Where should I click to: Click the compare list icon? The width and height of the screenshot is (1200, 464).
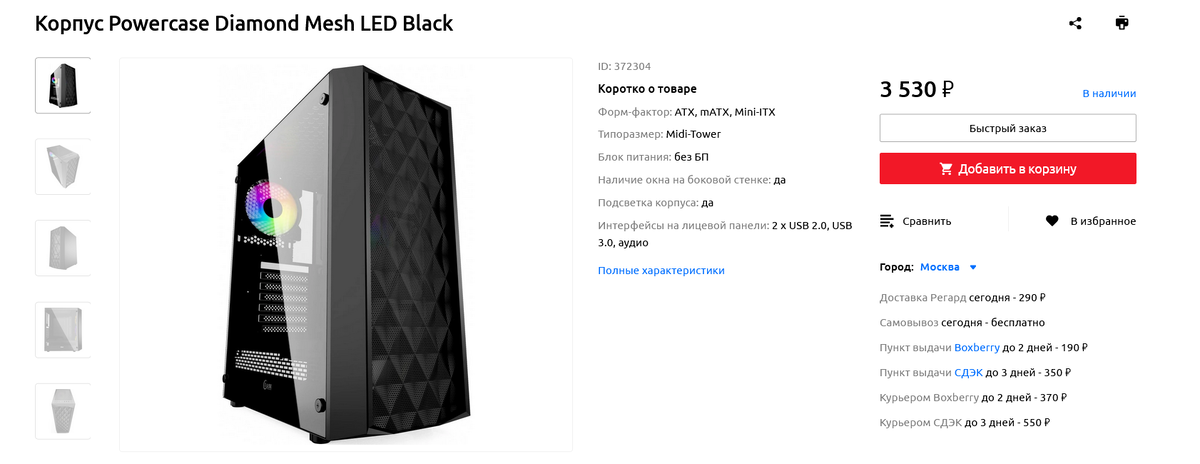pos(887,221)
